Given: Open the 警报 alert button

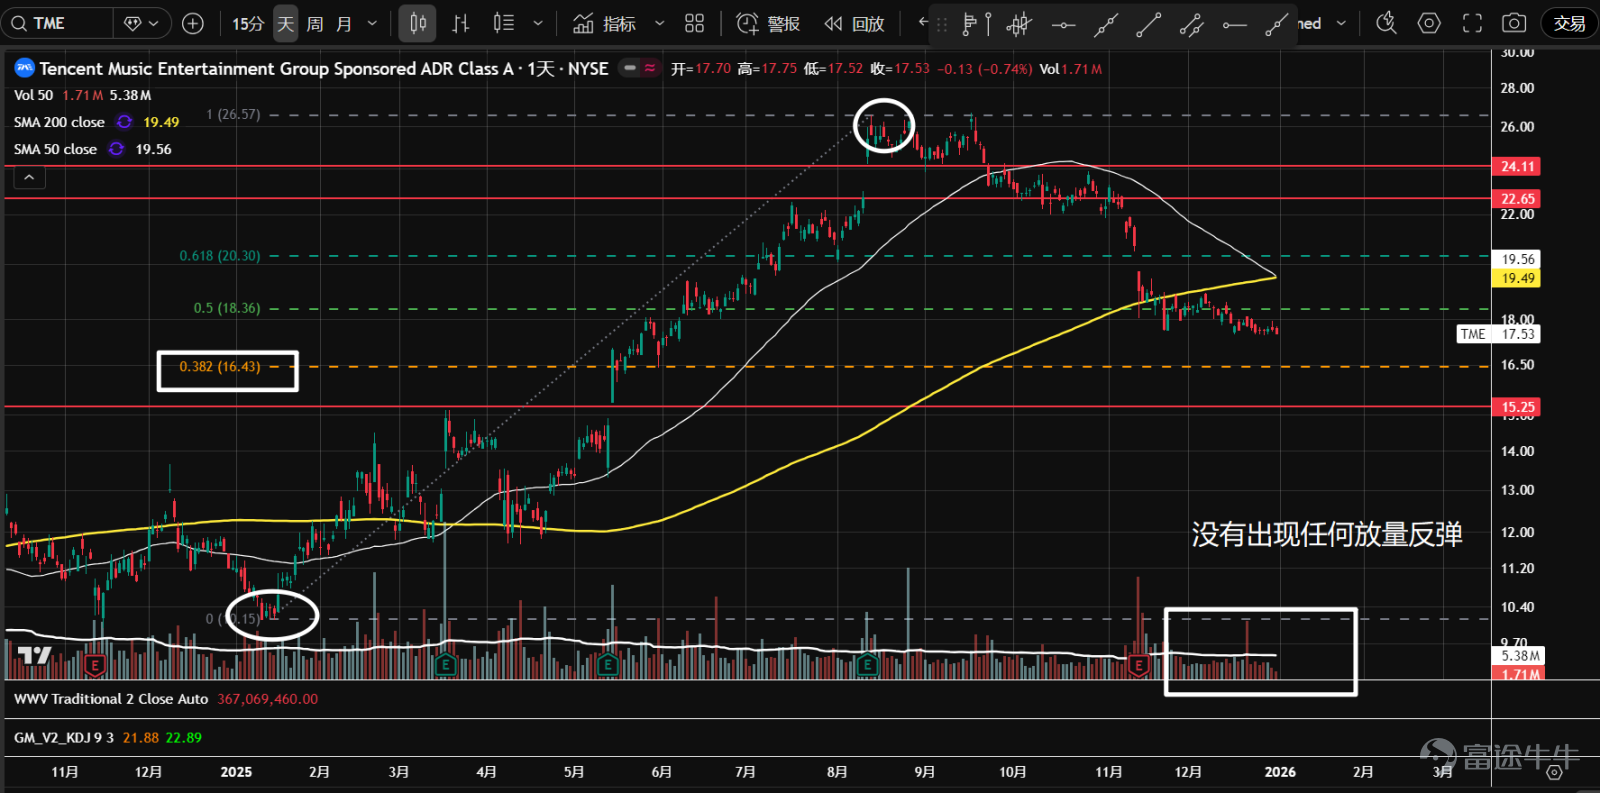Looking at the screenshot, I should (768, 23).
